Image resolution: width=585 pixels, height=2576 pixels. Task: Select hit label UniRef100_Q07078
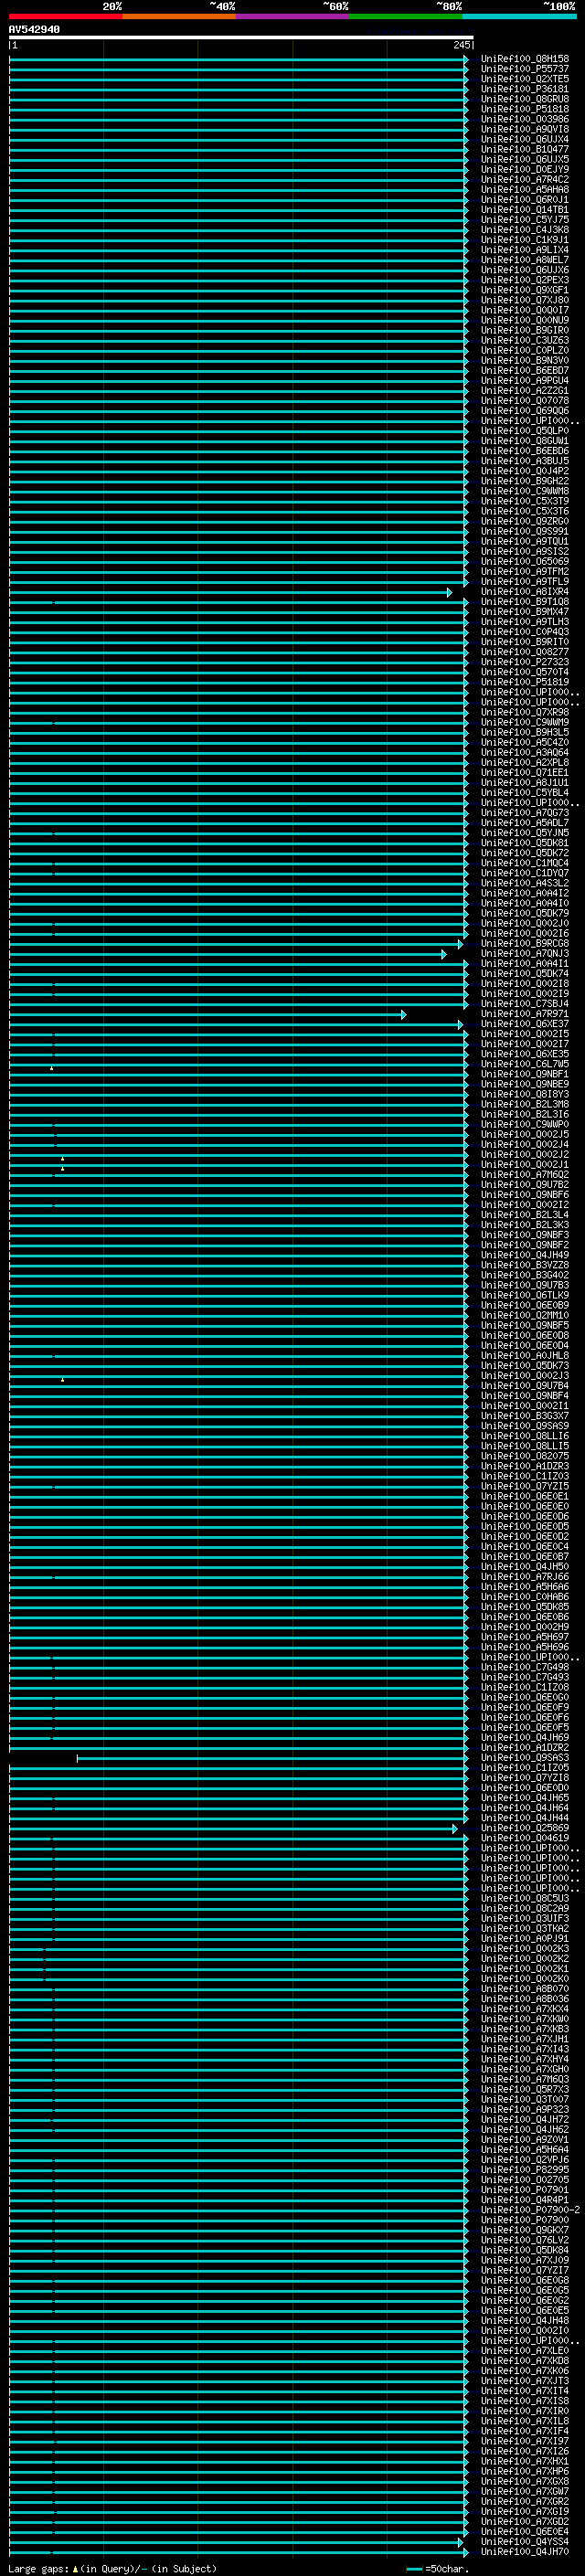coord(525,401)
